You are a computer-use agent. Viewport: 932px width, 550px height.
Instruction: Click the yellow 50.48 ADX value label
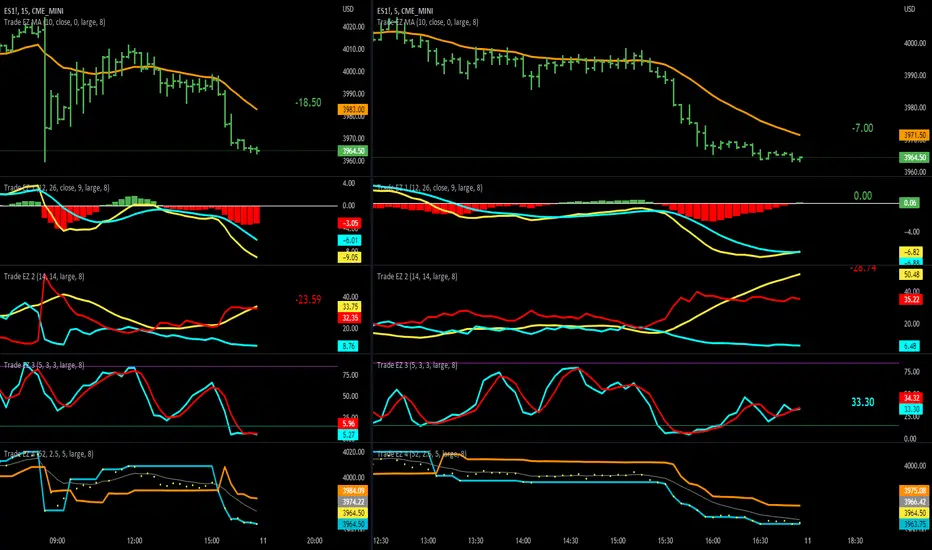[x=911, y=275]
